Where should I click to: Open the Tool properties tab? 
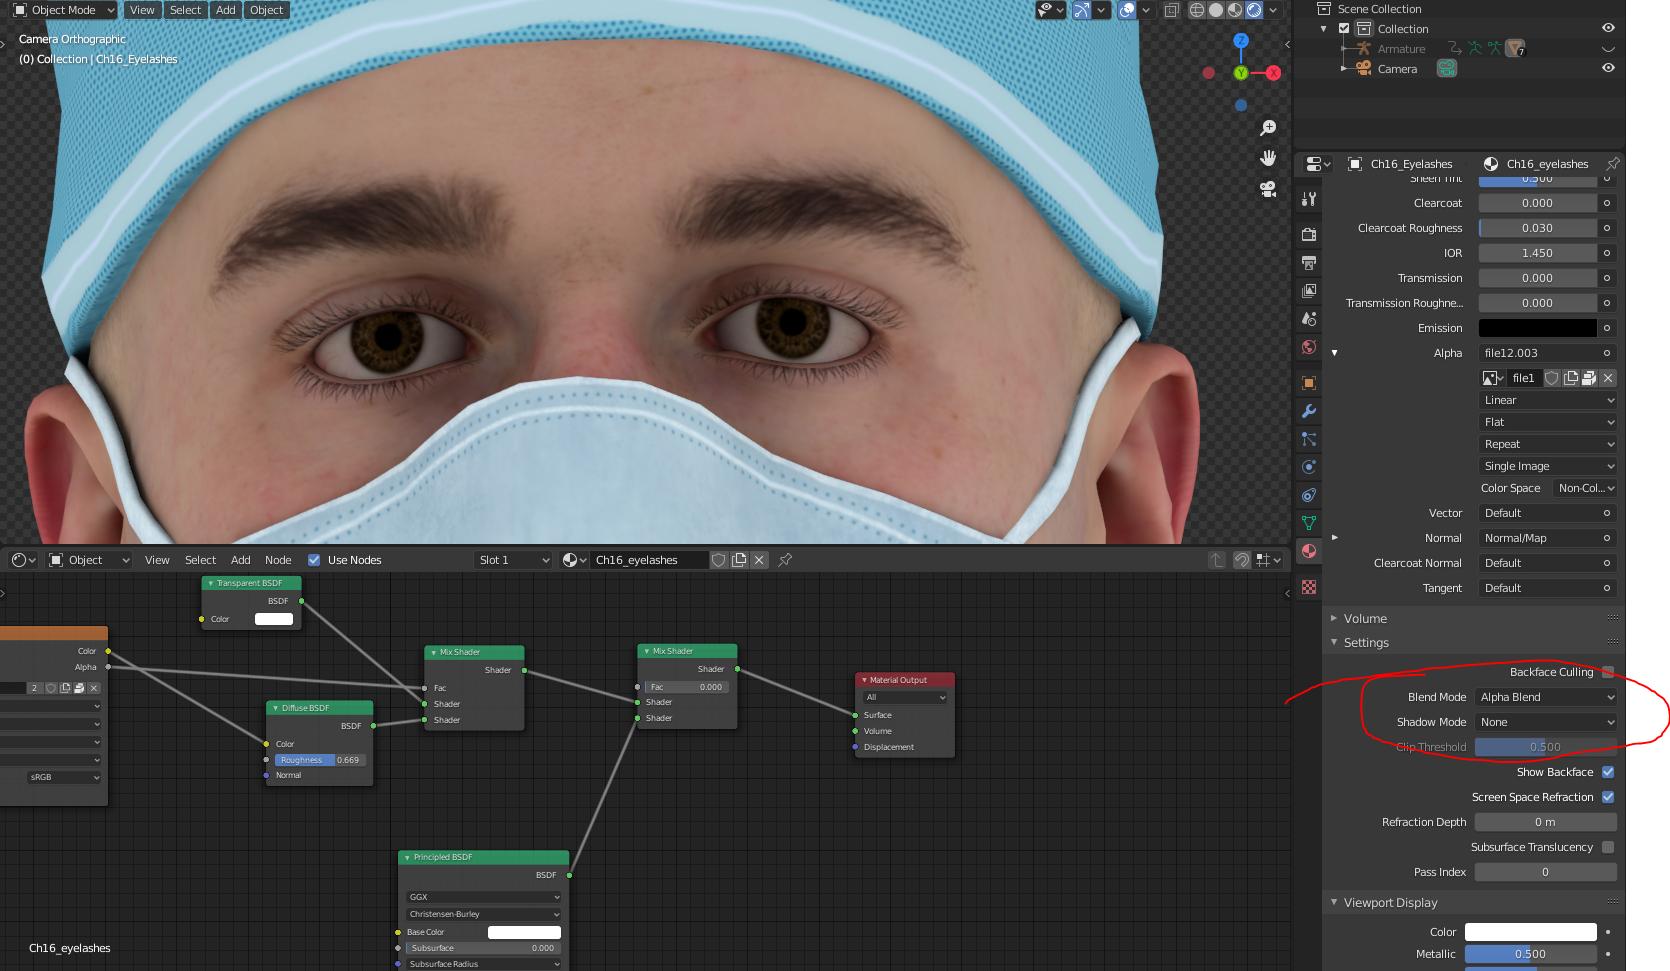coord(1309,199)
